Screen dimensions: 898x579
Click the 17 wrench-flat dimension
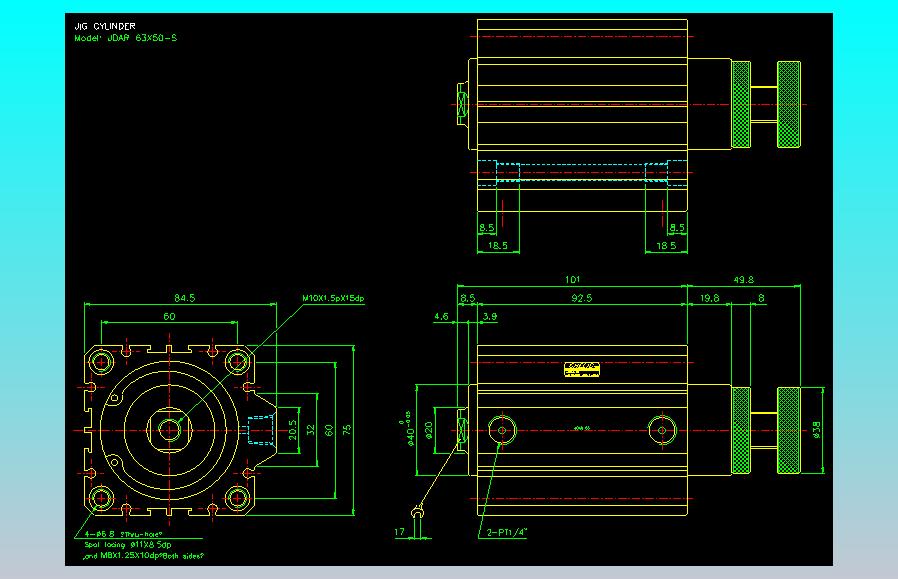[399, 532]
